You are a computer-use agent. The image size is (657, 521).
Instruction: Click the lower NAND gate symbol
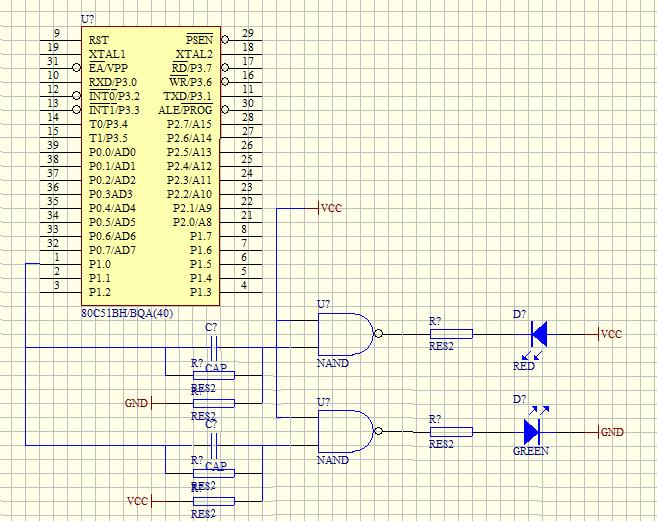345,431
